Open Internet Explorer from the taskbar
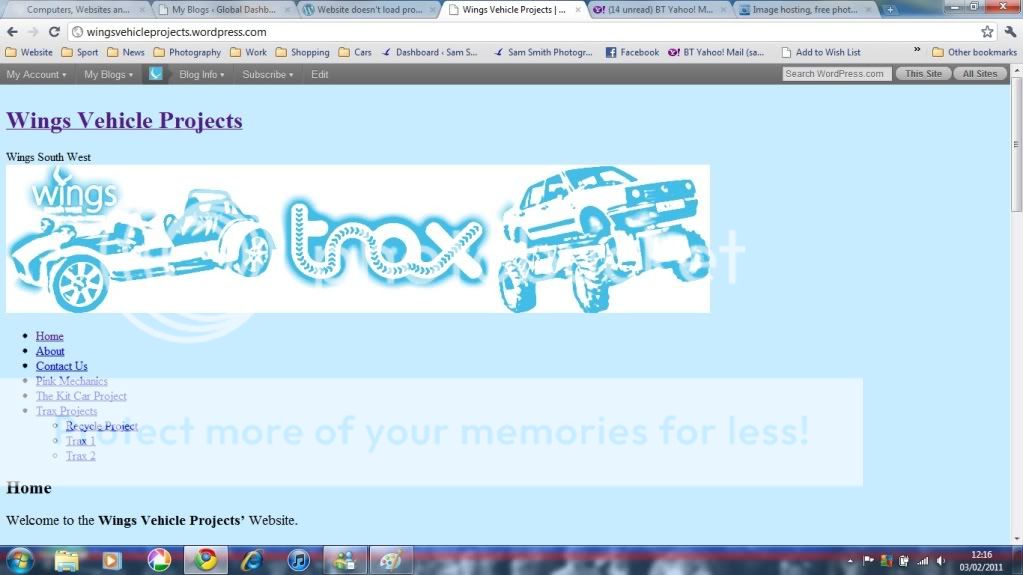 (252, 560)
